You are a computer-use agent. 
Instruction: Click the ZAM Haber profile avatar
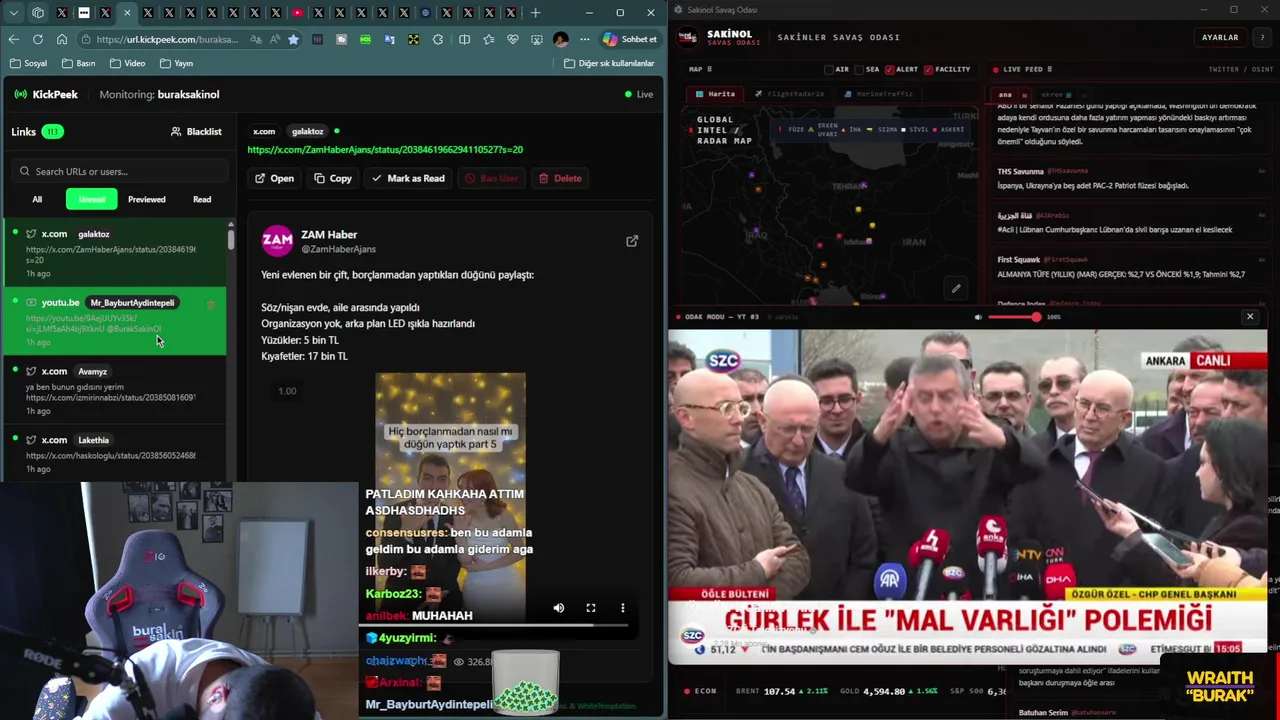point(277,241)
